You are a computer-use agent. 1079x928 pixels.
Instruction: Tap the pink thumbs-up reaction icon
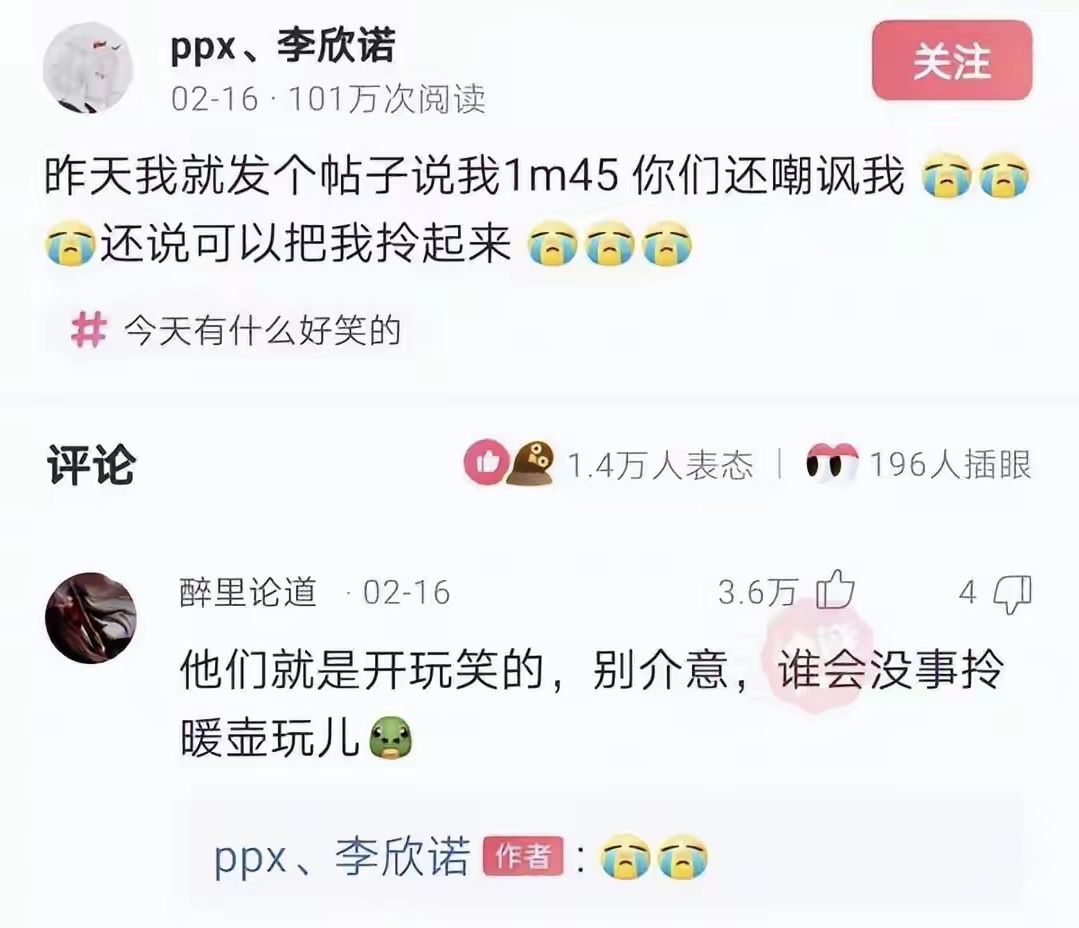pos(487,462)
